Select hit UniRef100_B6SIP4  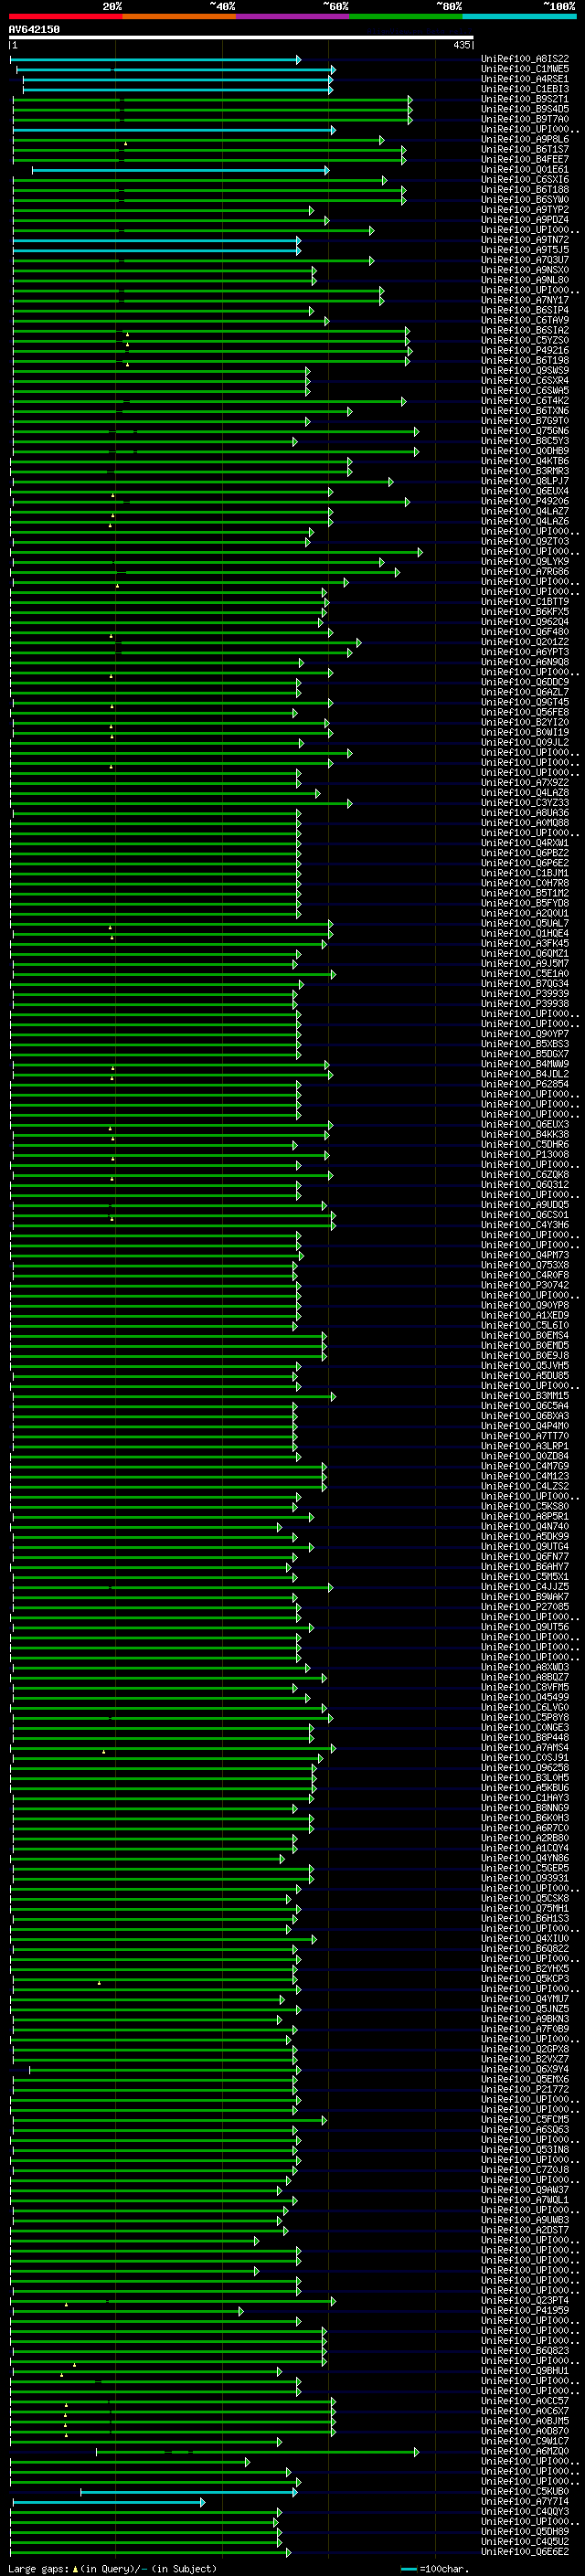[525, 310]
